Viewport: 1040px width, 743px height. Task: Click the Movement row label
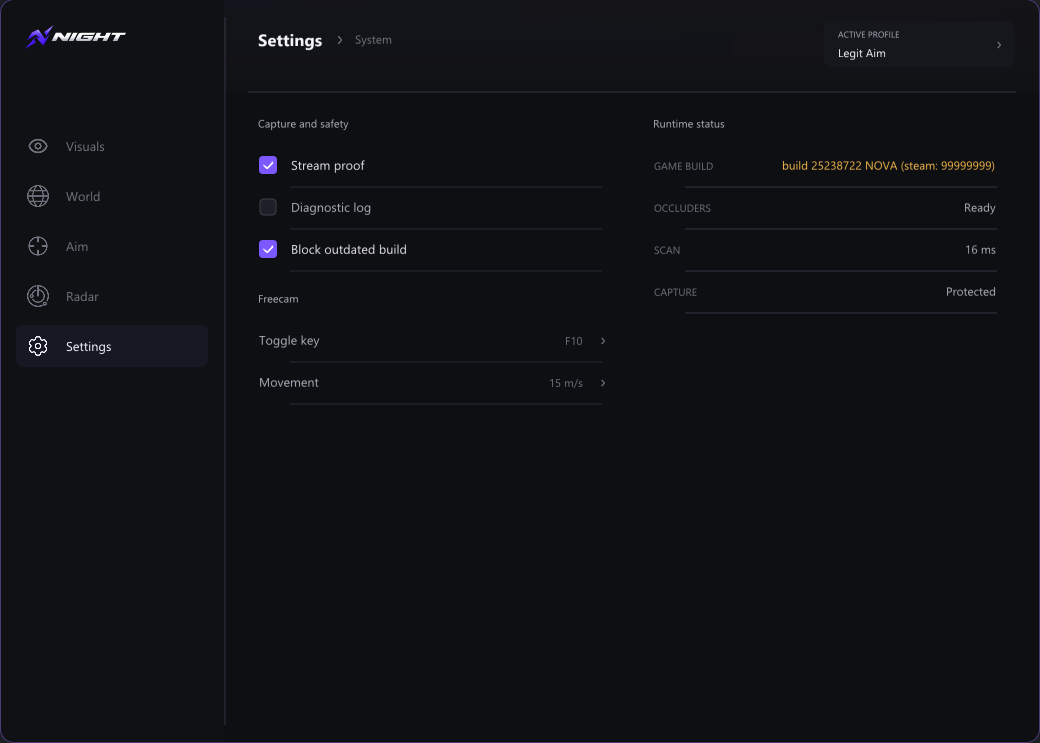[x=289, y=383]
